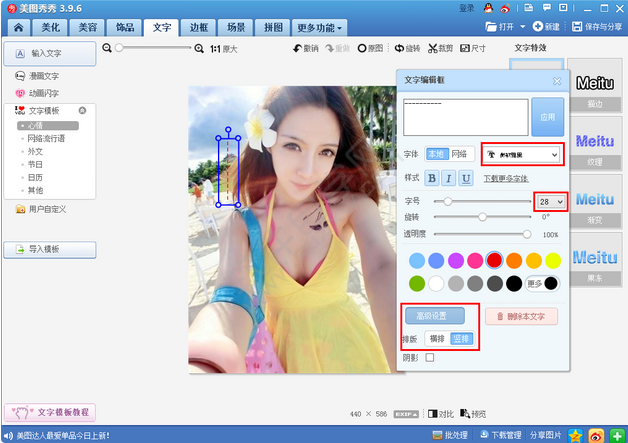Toggle Underline style button
Image resolution: width=628 pixels, height=443 pixels.
tap(466, 178)
